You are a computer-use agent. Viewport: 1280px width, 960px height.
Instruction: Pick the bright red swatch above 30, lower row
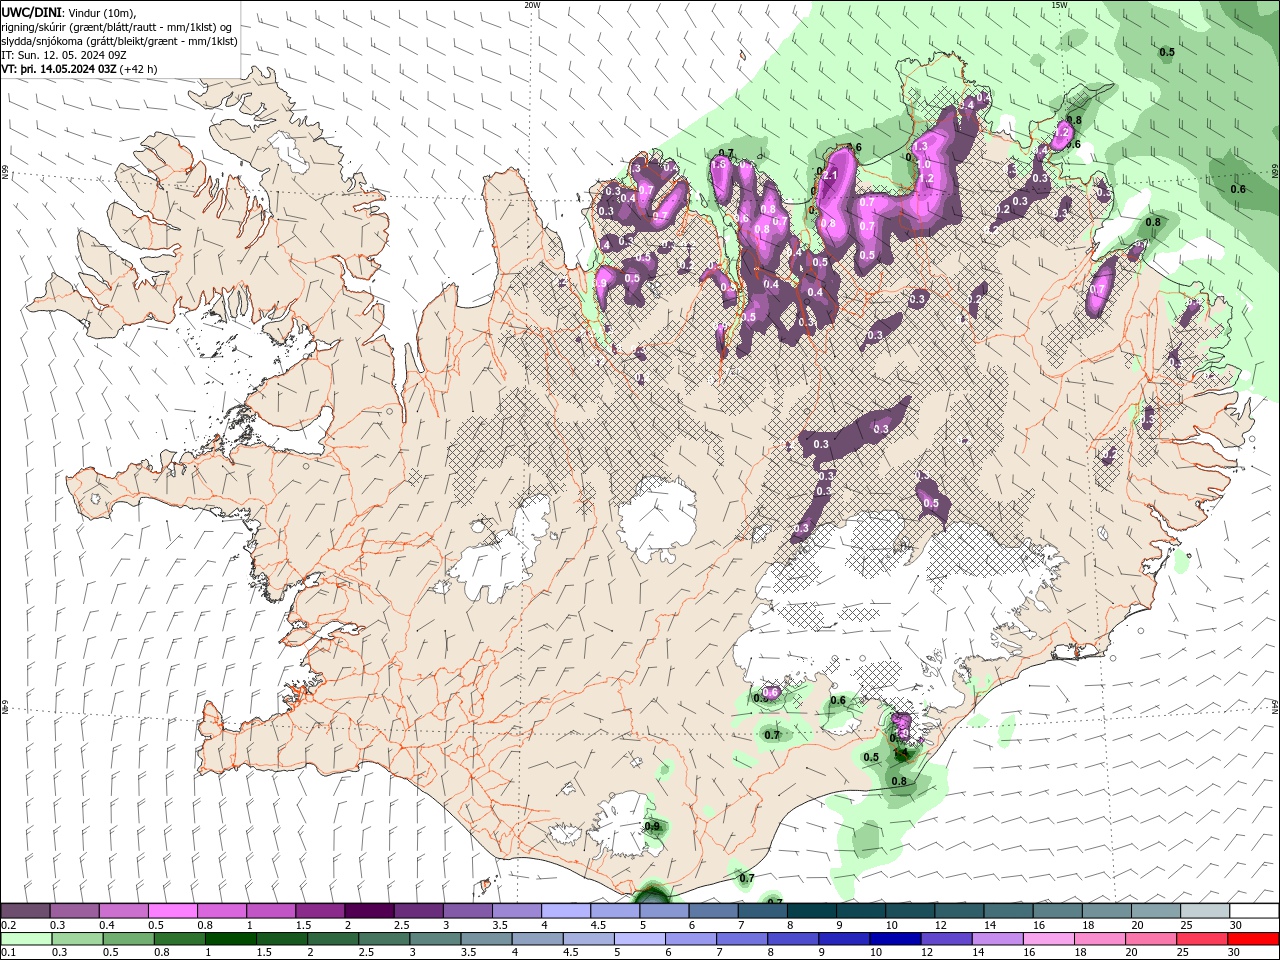point(1253,939)
